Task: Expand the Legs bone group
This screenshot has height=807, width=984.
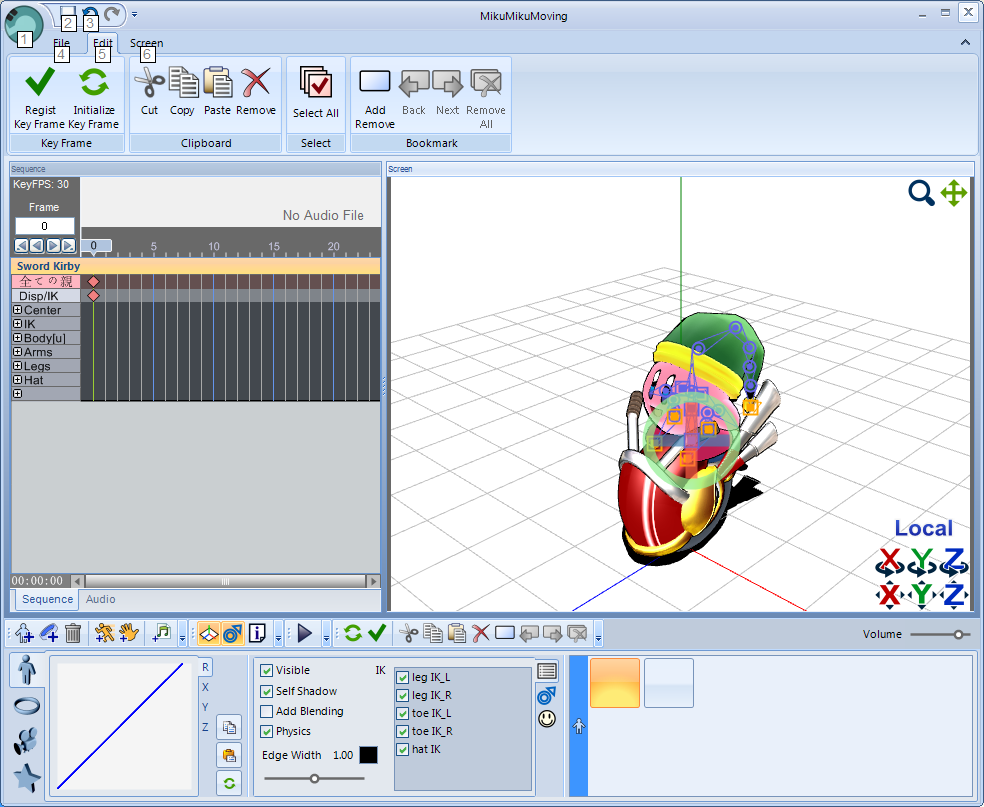Action: (18, 366)
